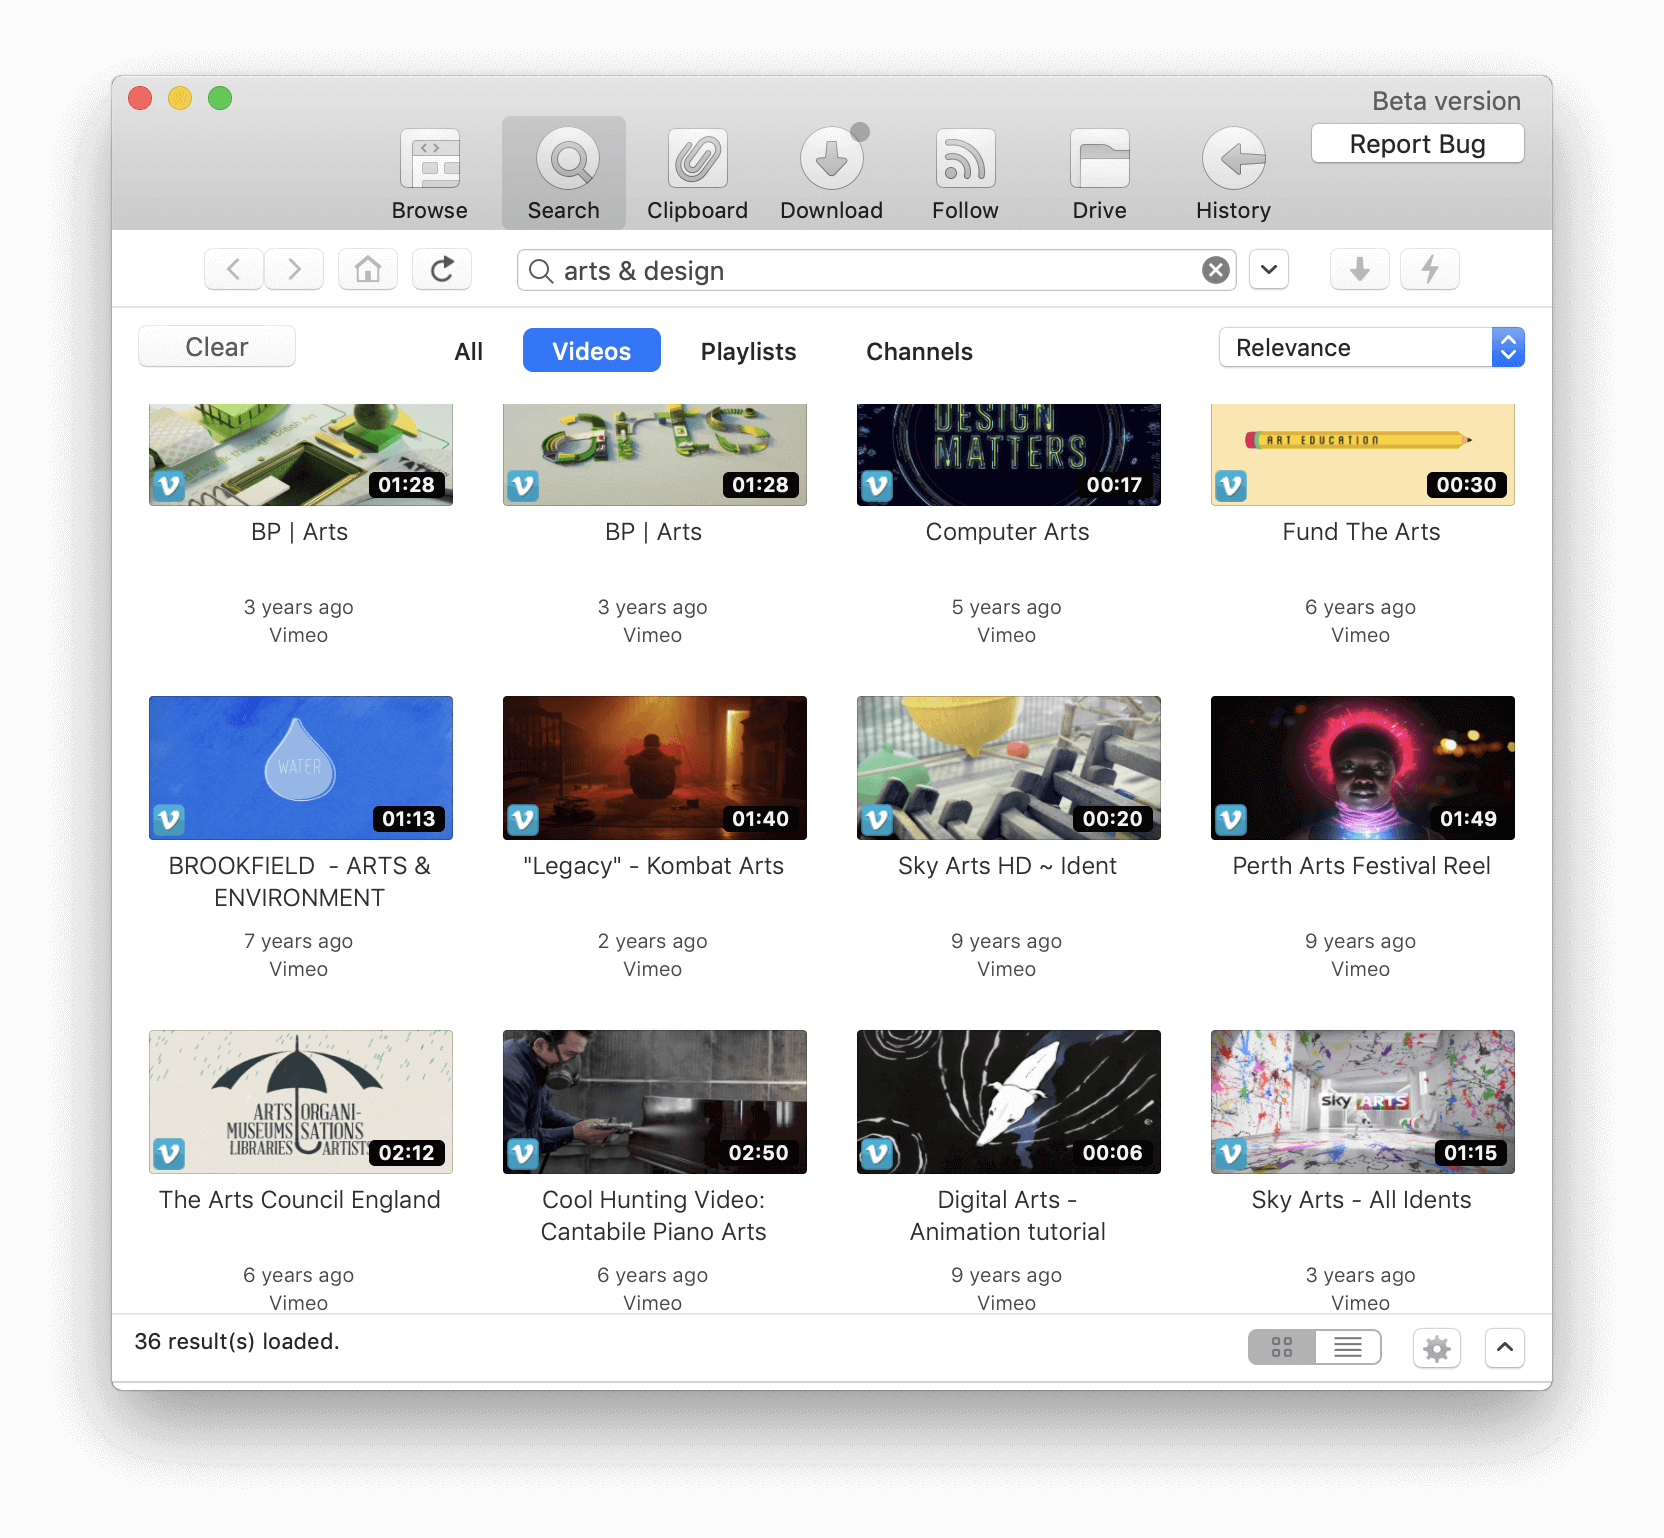This screenshot has width=1664, height=1538.
Task: Click the "36 result(s) loaded." status text
Action: tap(237, 1342)
